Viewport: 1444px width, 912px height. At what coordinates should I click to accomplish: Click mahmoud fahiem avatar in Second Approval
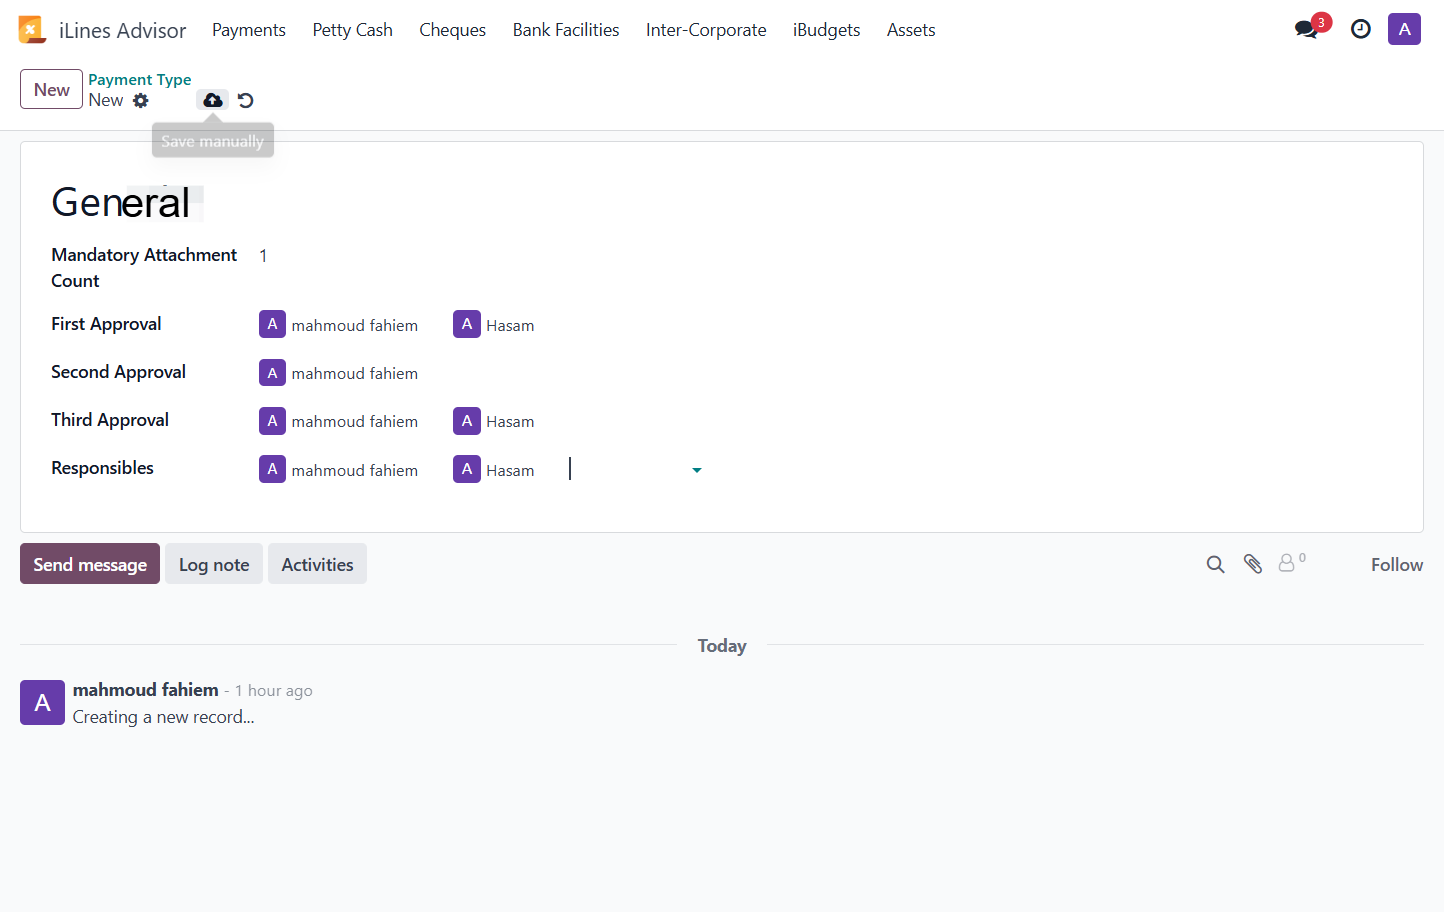click(272, 372)
